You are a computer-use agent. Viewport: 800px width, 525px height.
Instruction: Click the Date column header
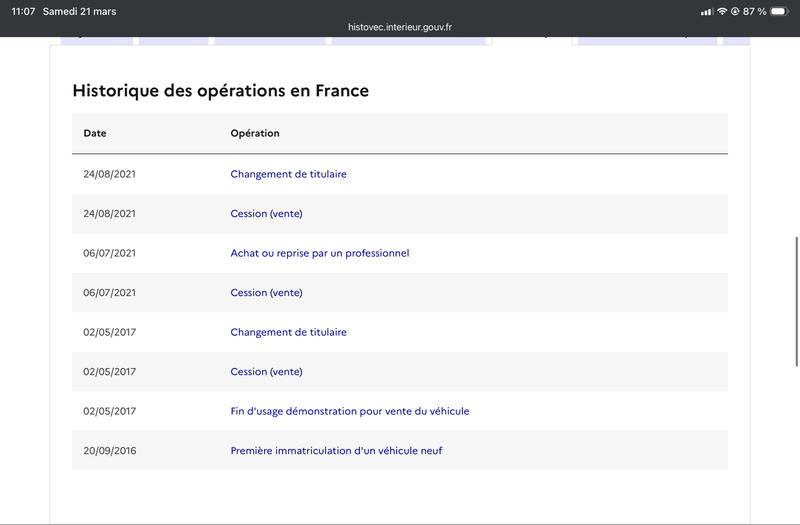(x=95, y=133)
